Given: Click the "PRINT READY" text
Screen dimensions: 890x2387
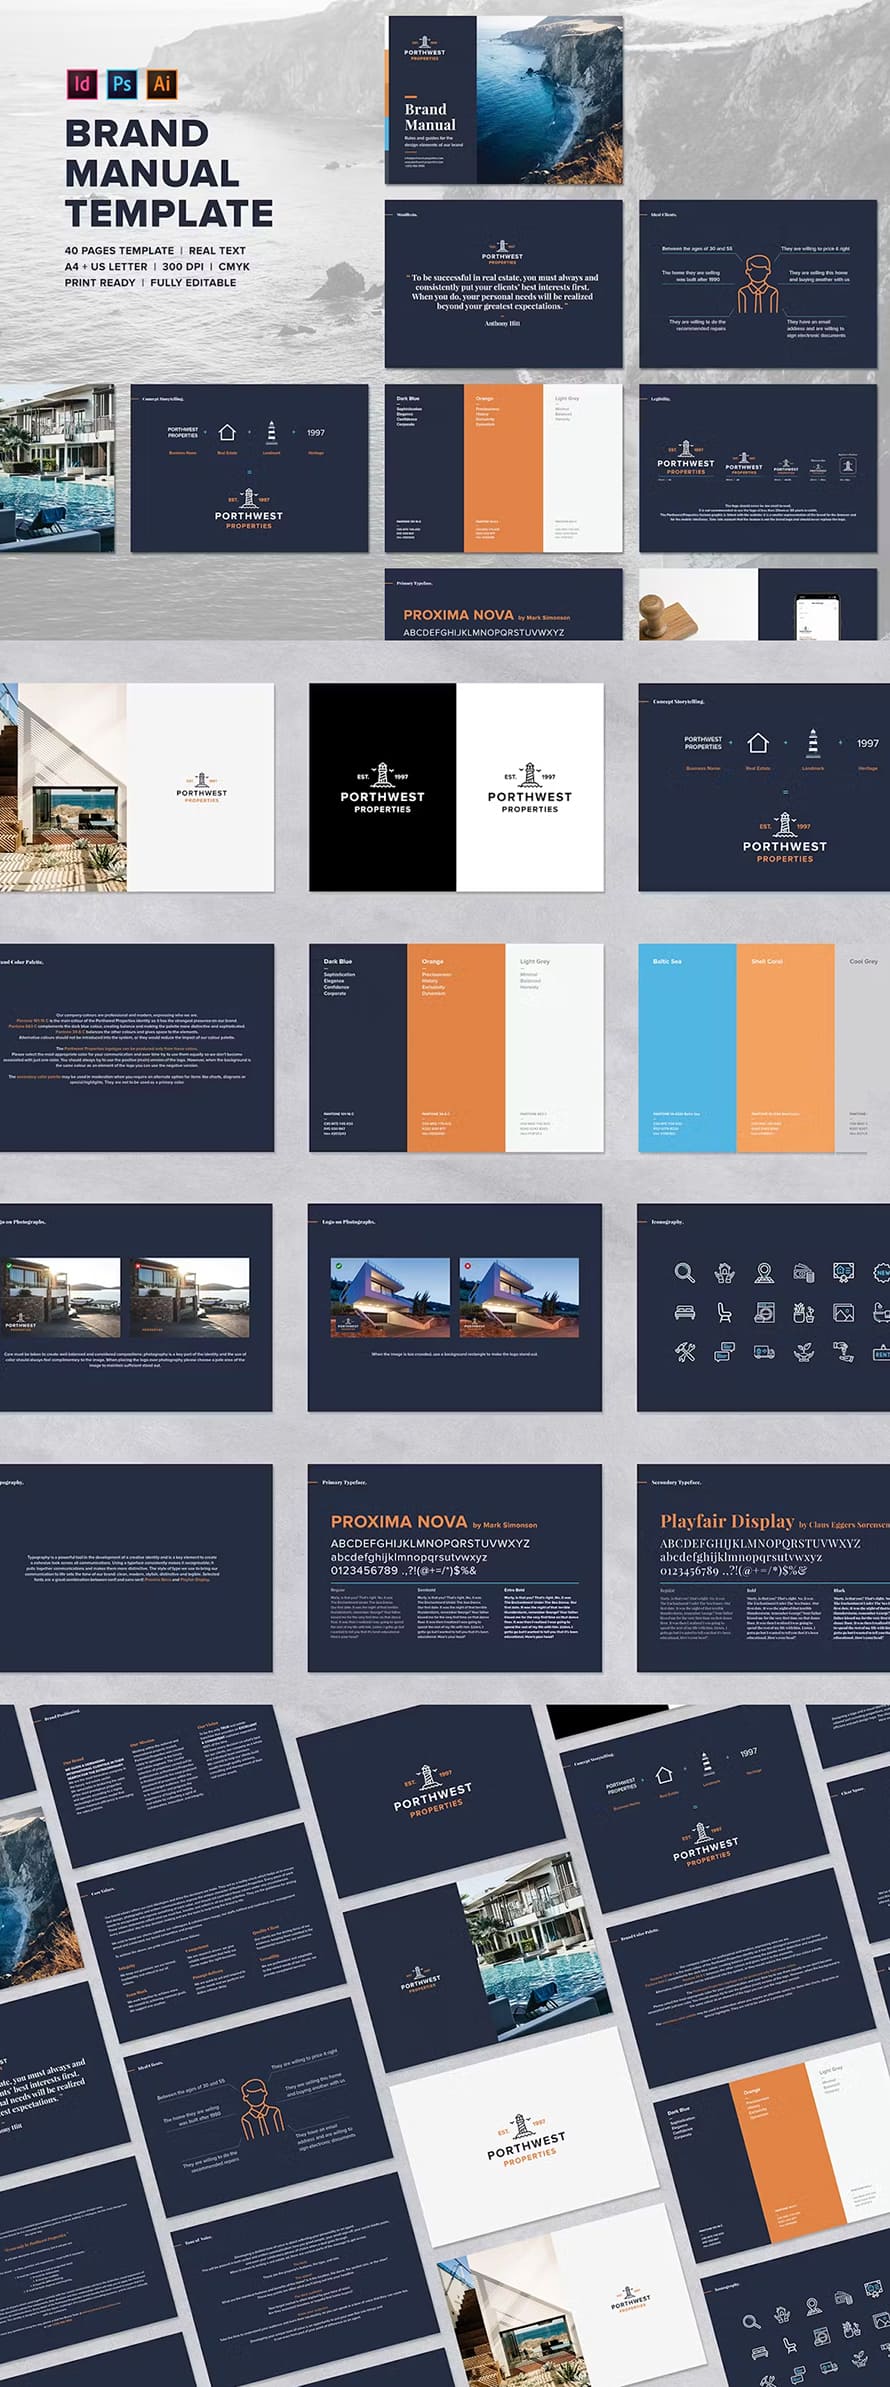Looking at the screenshot, I should pos(100,283).
